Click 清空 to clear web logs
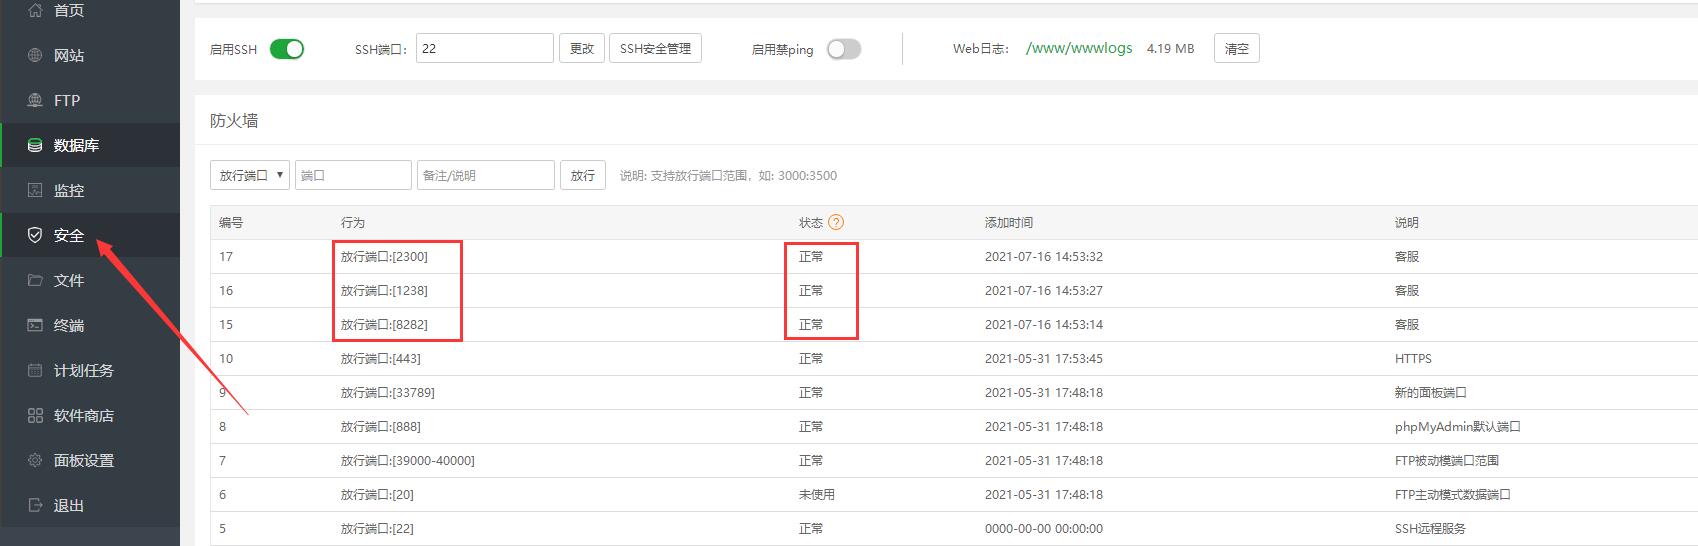The image size is (1698, 546). click(1236, 48)
